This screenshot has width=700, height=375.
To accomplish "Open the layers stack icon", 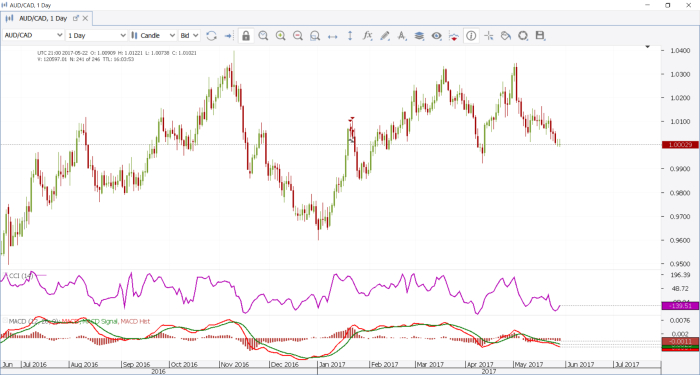I will pos(419,36).
